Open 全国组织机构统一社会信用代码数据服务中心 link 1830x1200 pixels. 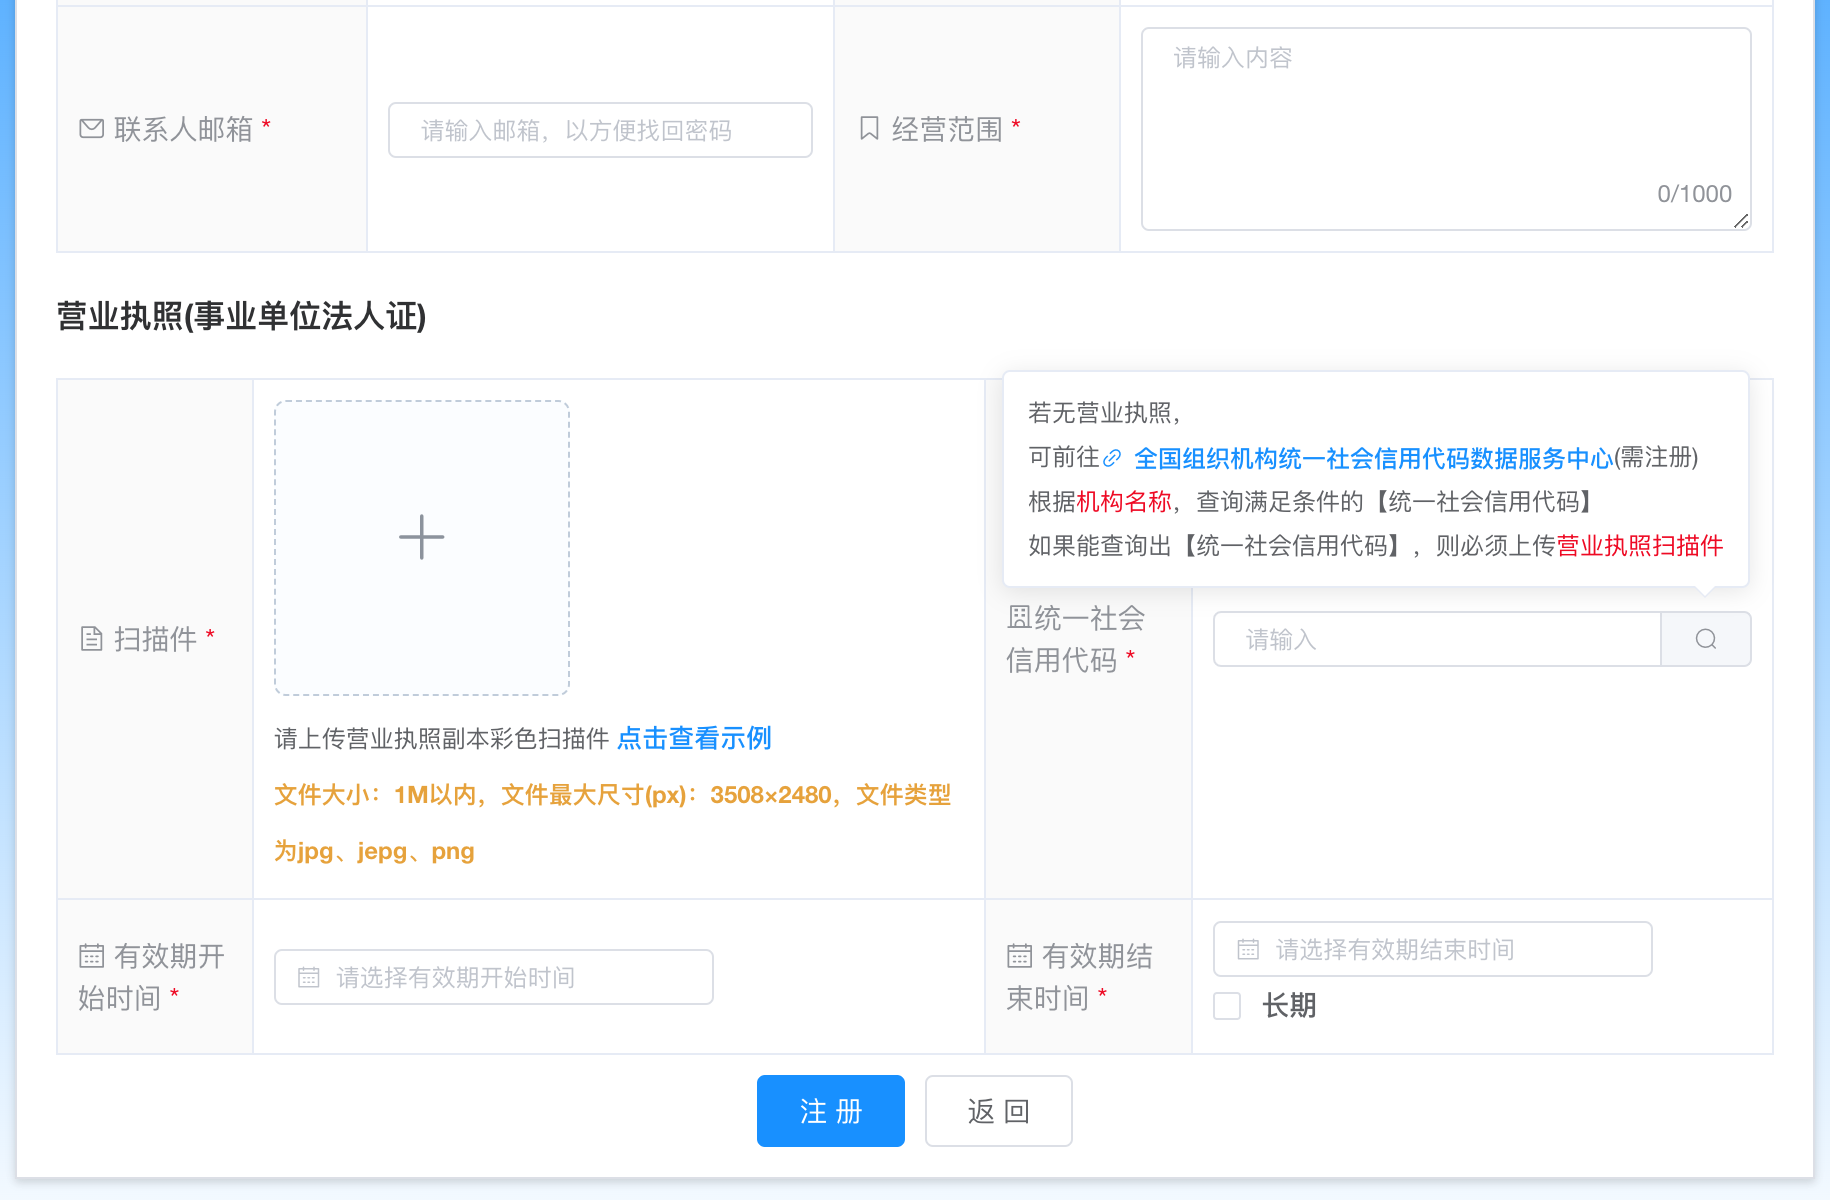pyautogui.click(x=1373, y=458)
